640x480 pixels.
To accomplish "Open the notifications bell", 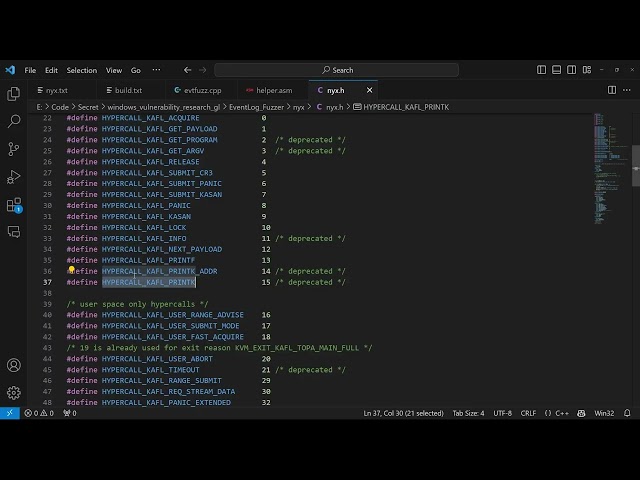I will click(627, 413).
